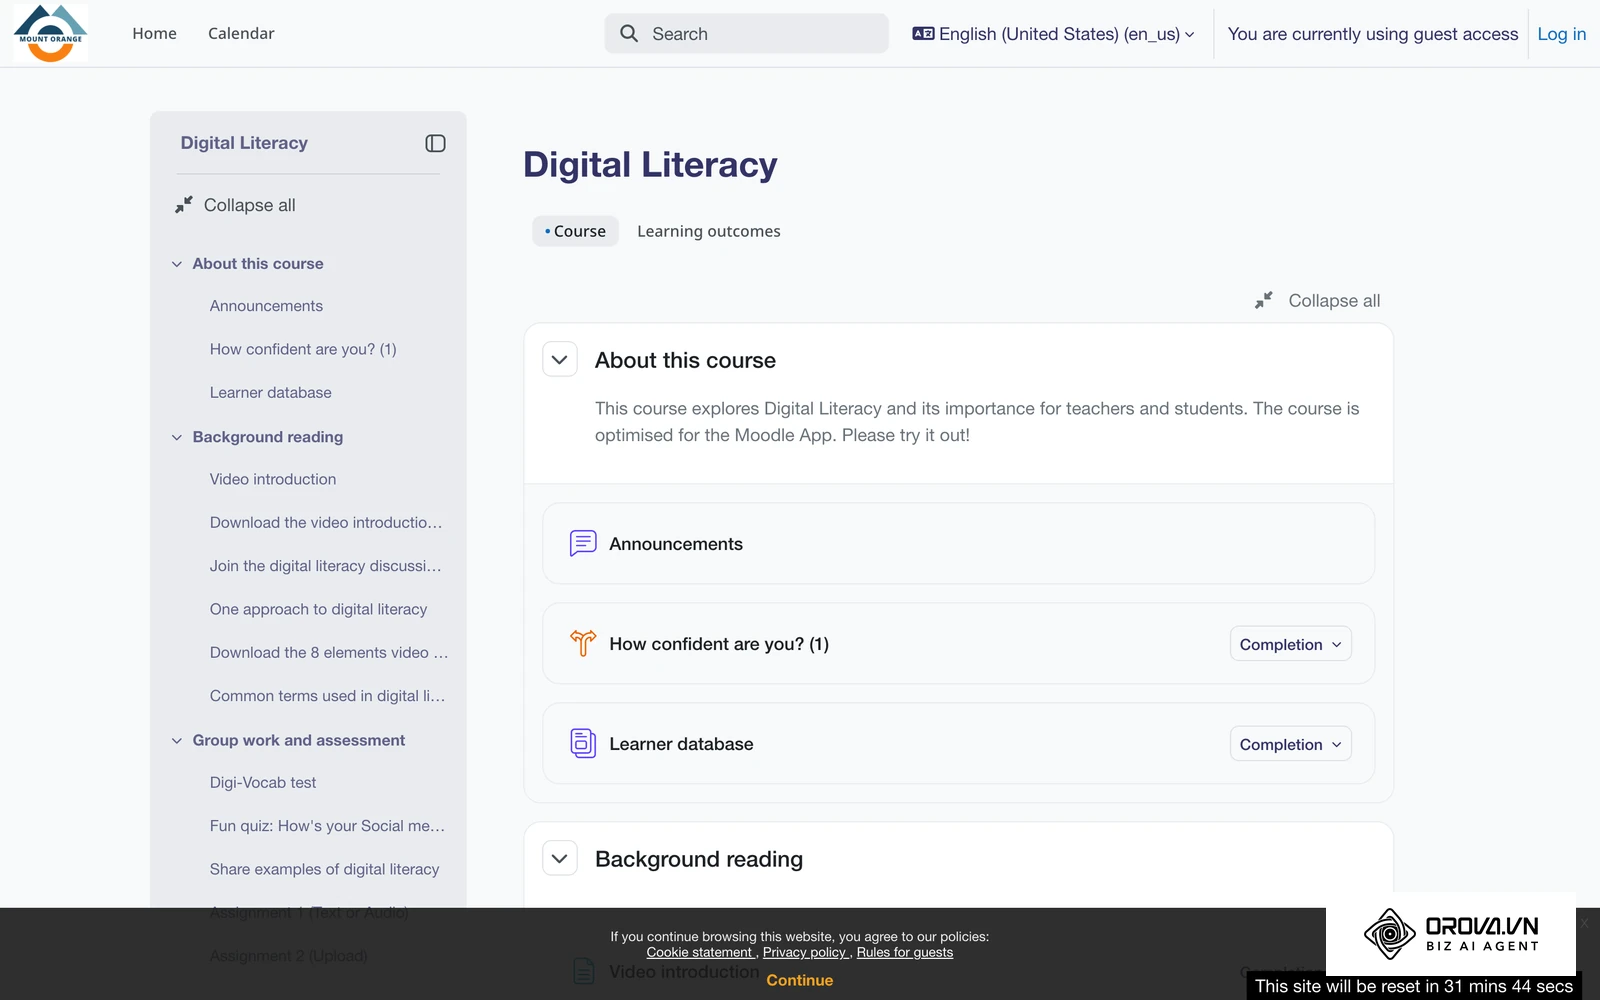Viewport: 1600px width, 1000px height.
Task: Open the Cookie statement link
Action: 699,952
